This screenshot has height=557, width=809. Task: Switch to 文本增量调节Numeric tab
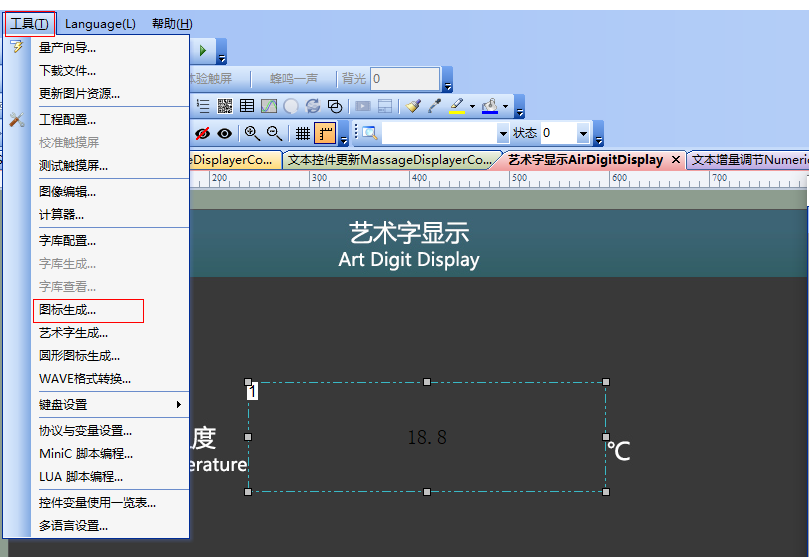pos(750,160)
